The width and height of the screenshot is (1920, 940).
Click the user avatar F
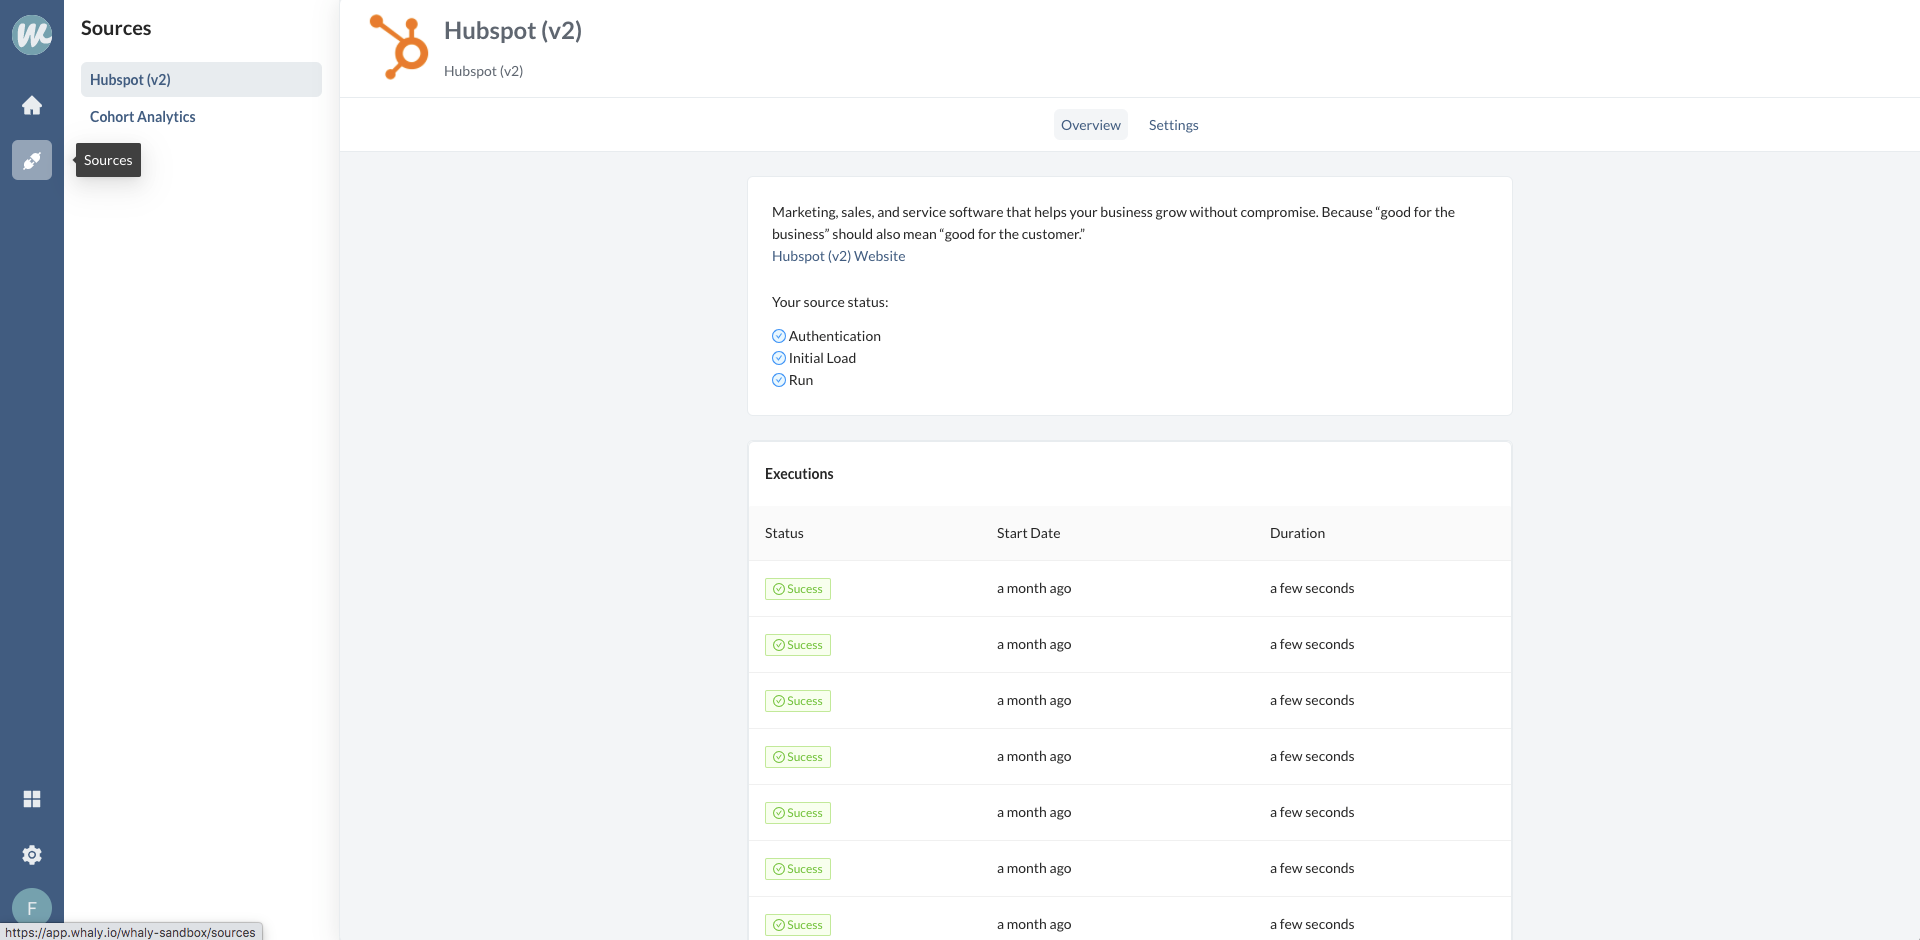pyautogui.click(x=32, y=907)
